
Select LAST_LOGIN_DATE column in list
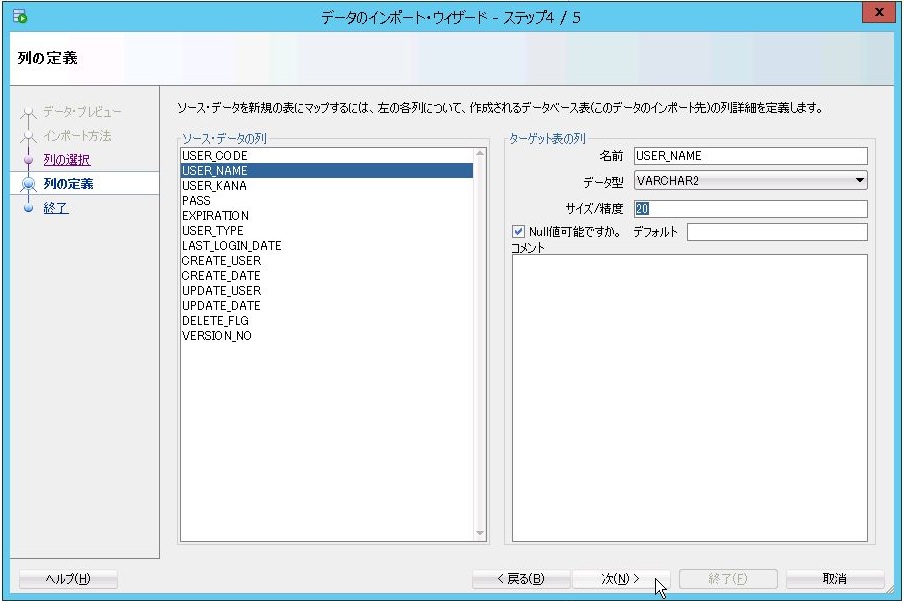pos(231,246)
